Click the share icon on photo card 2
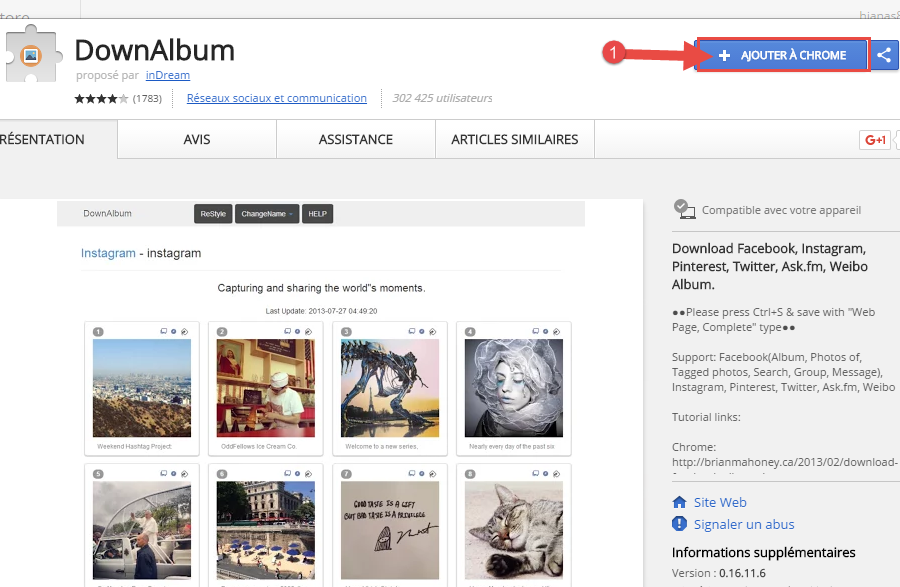Viewport: 900px width, 587px height. pos(308,332)
